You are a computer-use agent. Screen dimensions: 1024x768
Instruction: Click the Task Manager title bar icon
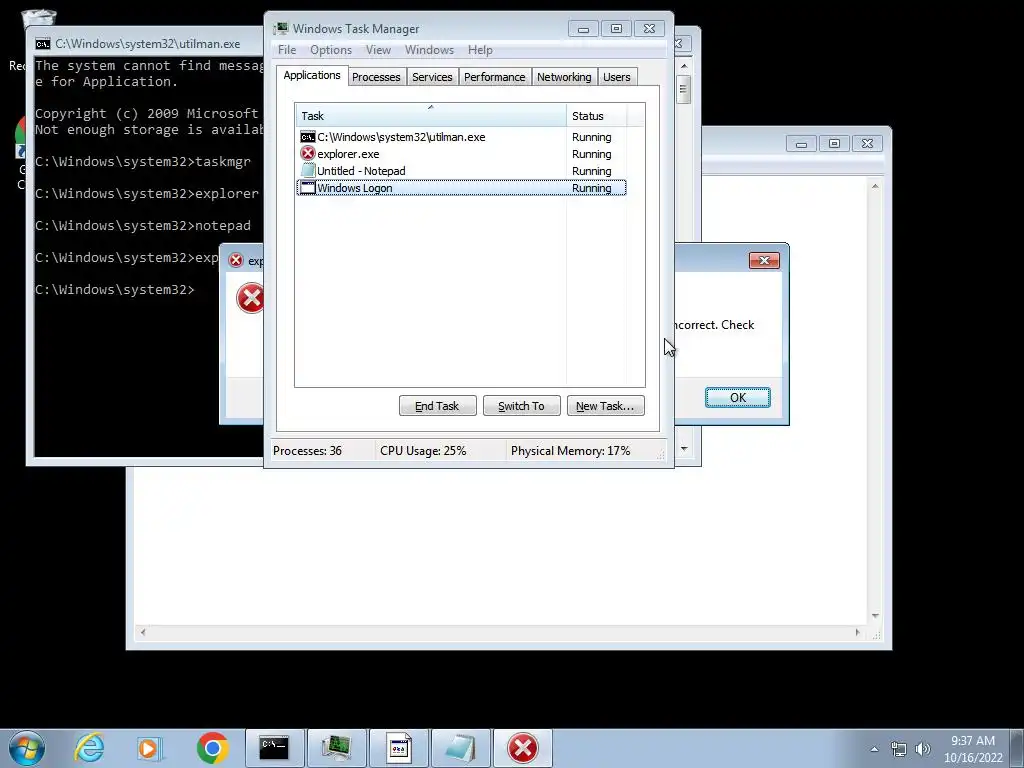pos(281,28)
